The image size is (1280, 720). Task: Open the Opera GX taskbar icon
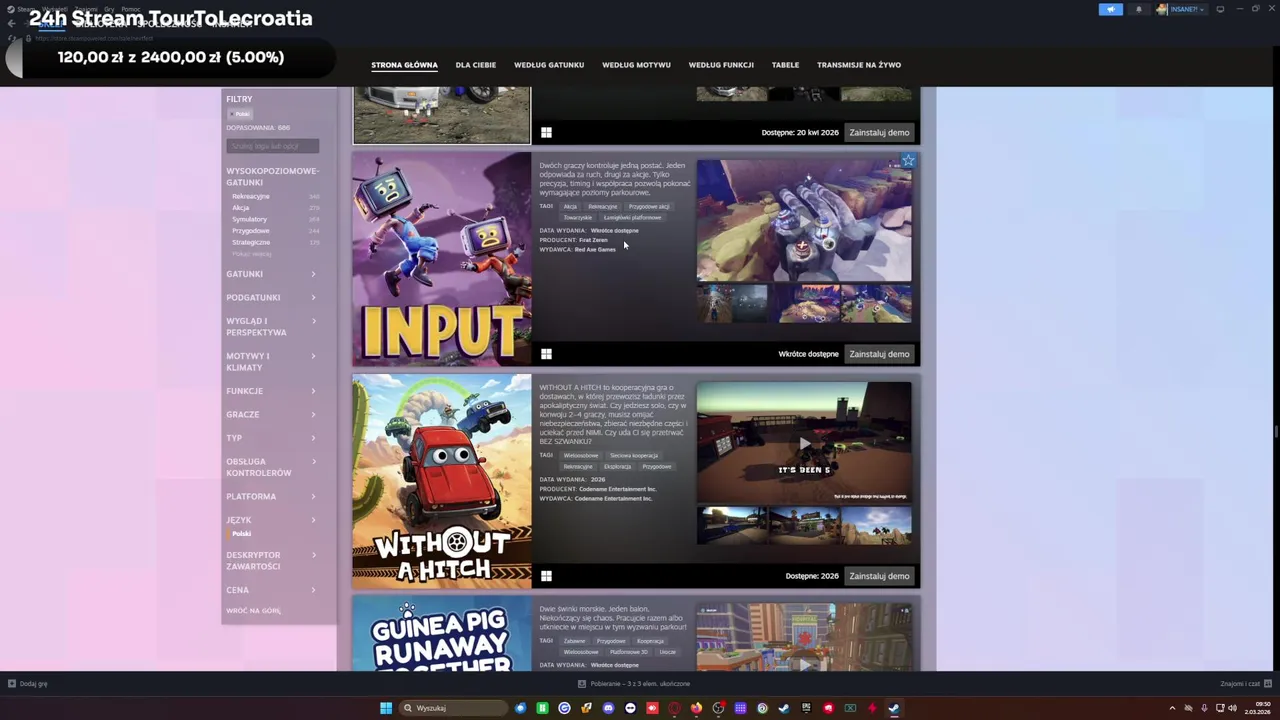tap(674, 708)
